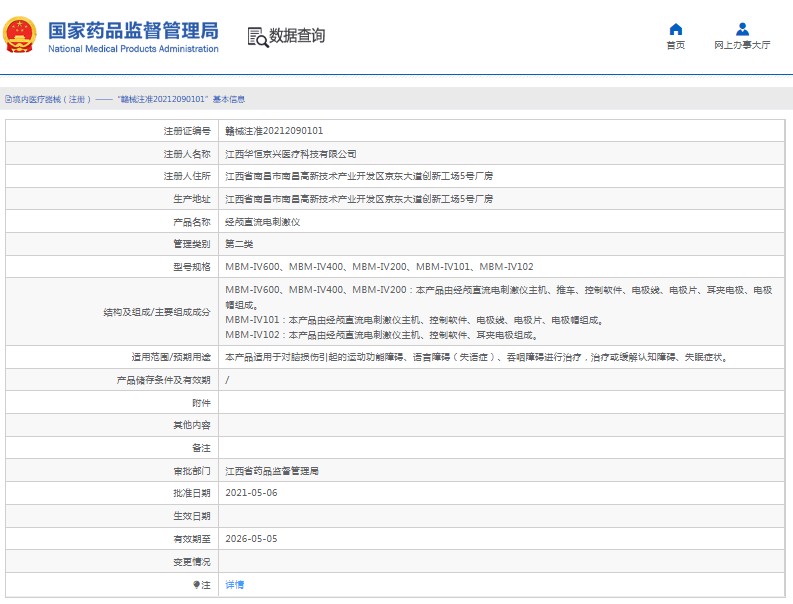
Task: Click the MBM-IV101 composition line
Action: point(414,320)
